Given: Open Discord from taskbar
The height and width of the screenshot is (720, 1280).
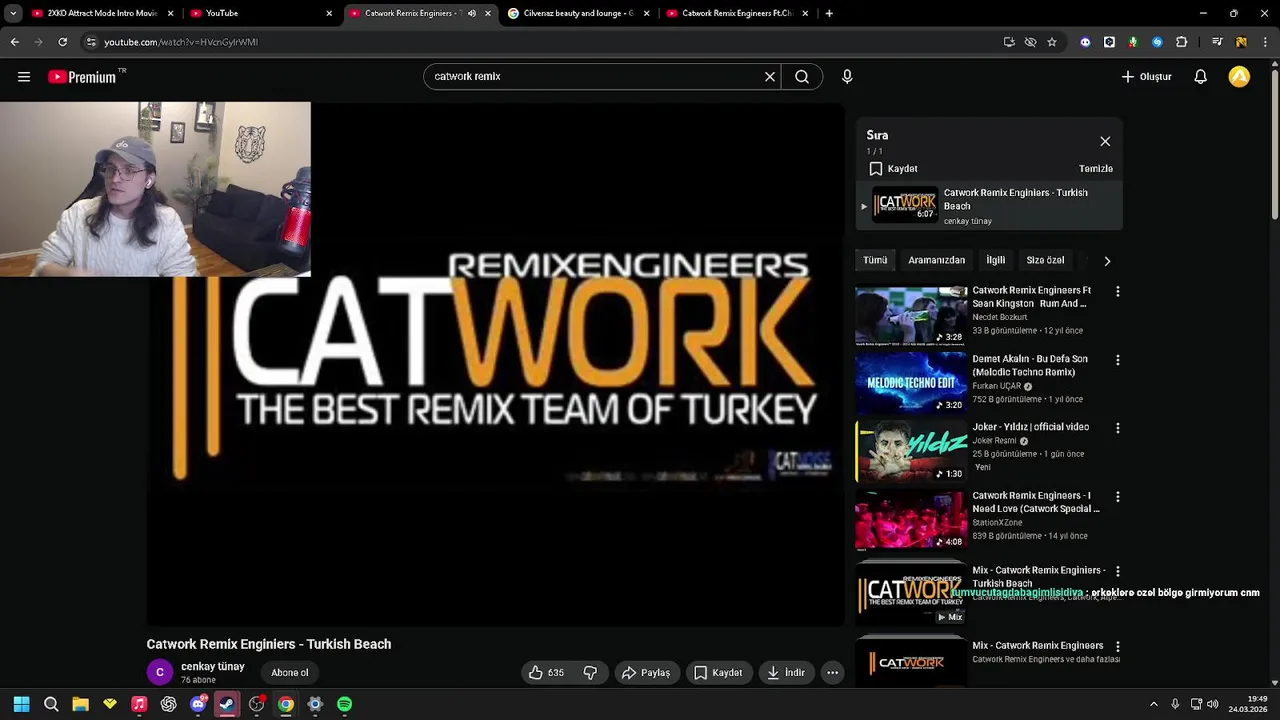Looking at the screenshot, I should click(x=198, y=704).
